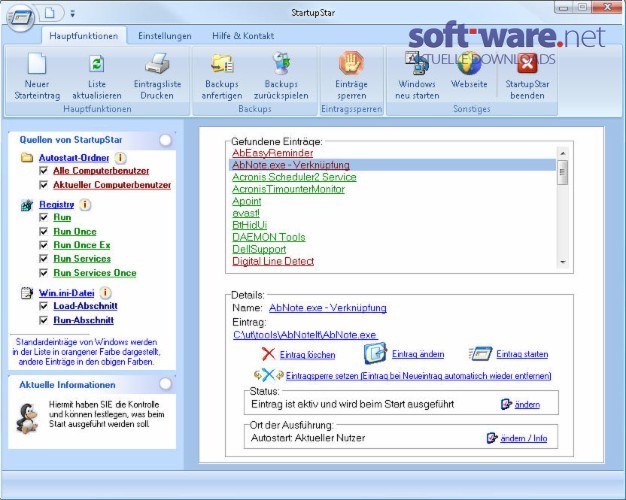The width and height of the screenshot is (626, 500).
Task: Click entries list scrollbar down arrow
Action: click(x=563, y=262)
